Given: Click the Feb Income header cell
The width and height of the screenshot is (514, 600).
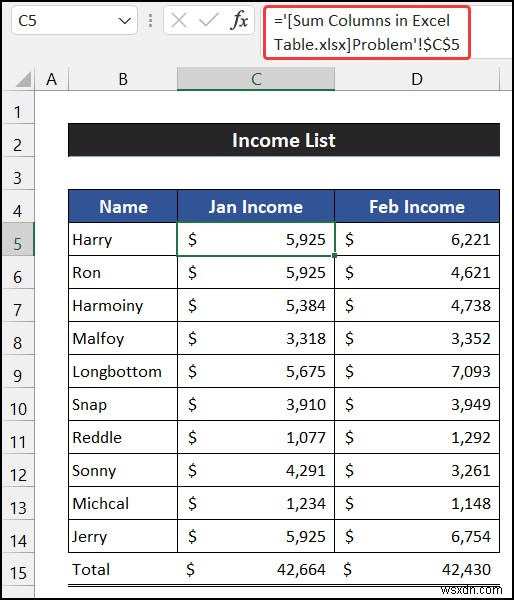Looking at the screenshot, I should [x=417, y=206].
